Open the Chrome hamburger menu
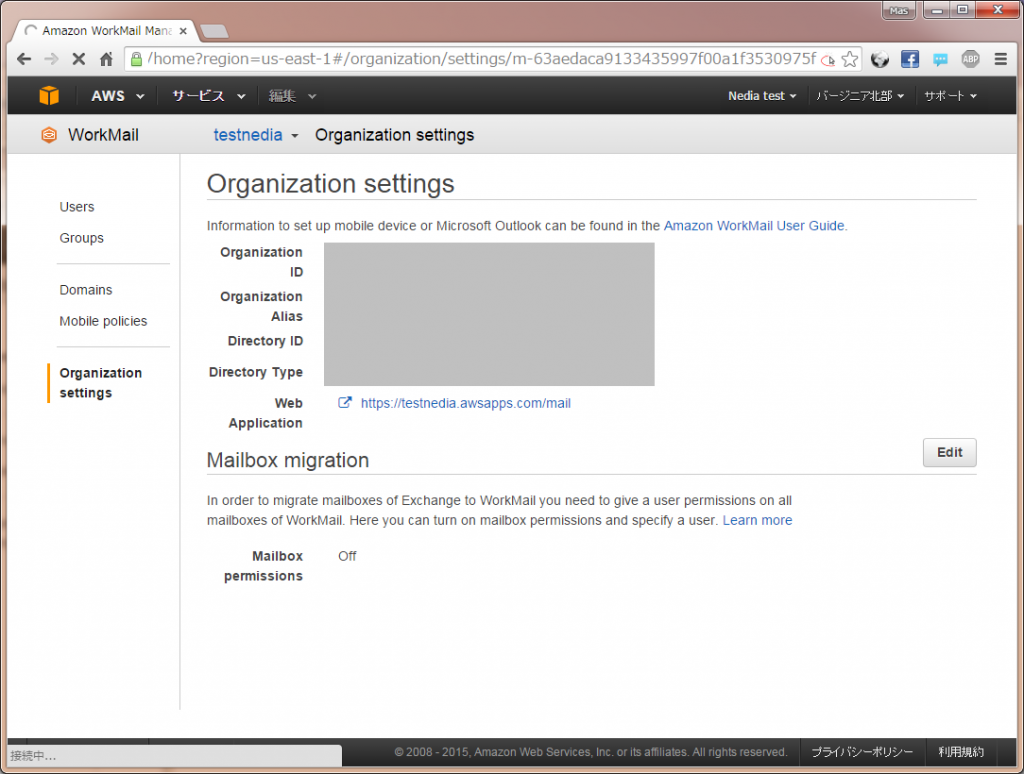1024x774 pixels. tap(1000, 59)
